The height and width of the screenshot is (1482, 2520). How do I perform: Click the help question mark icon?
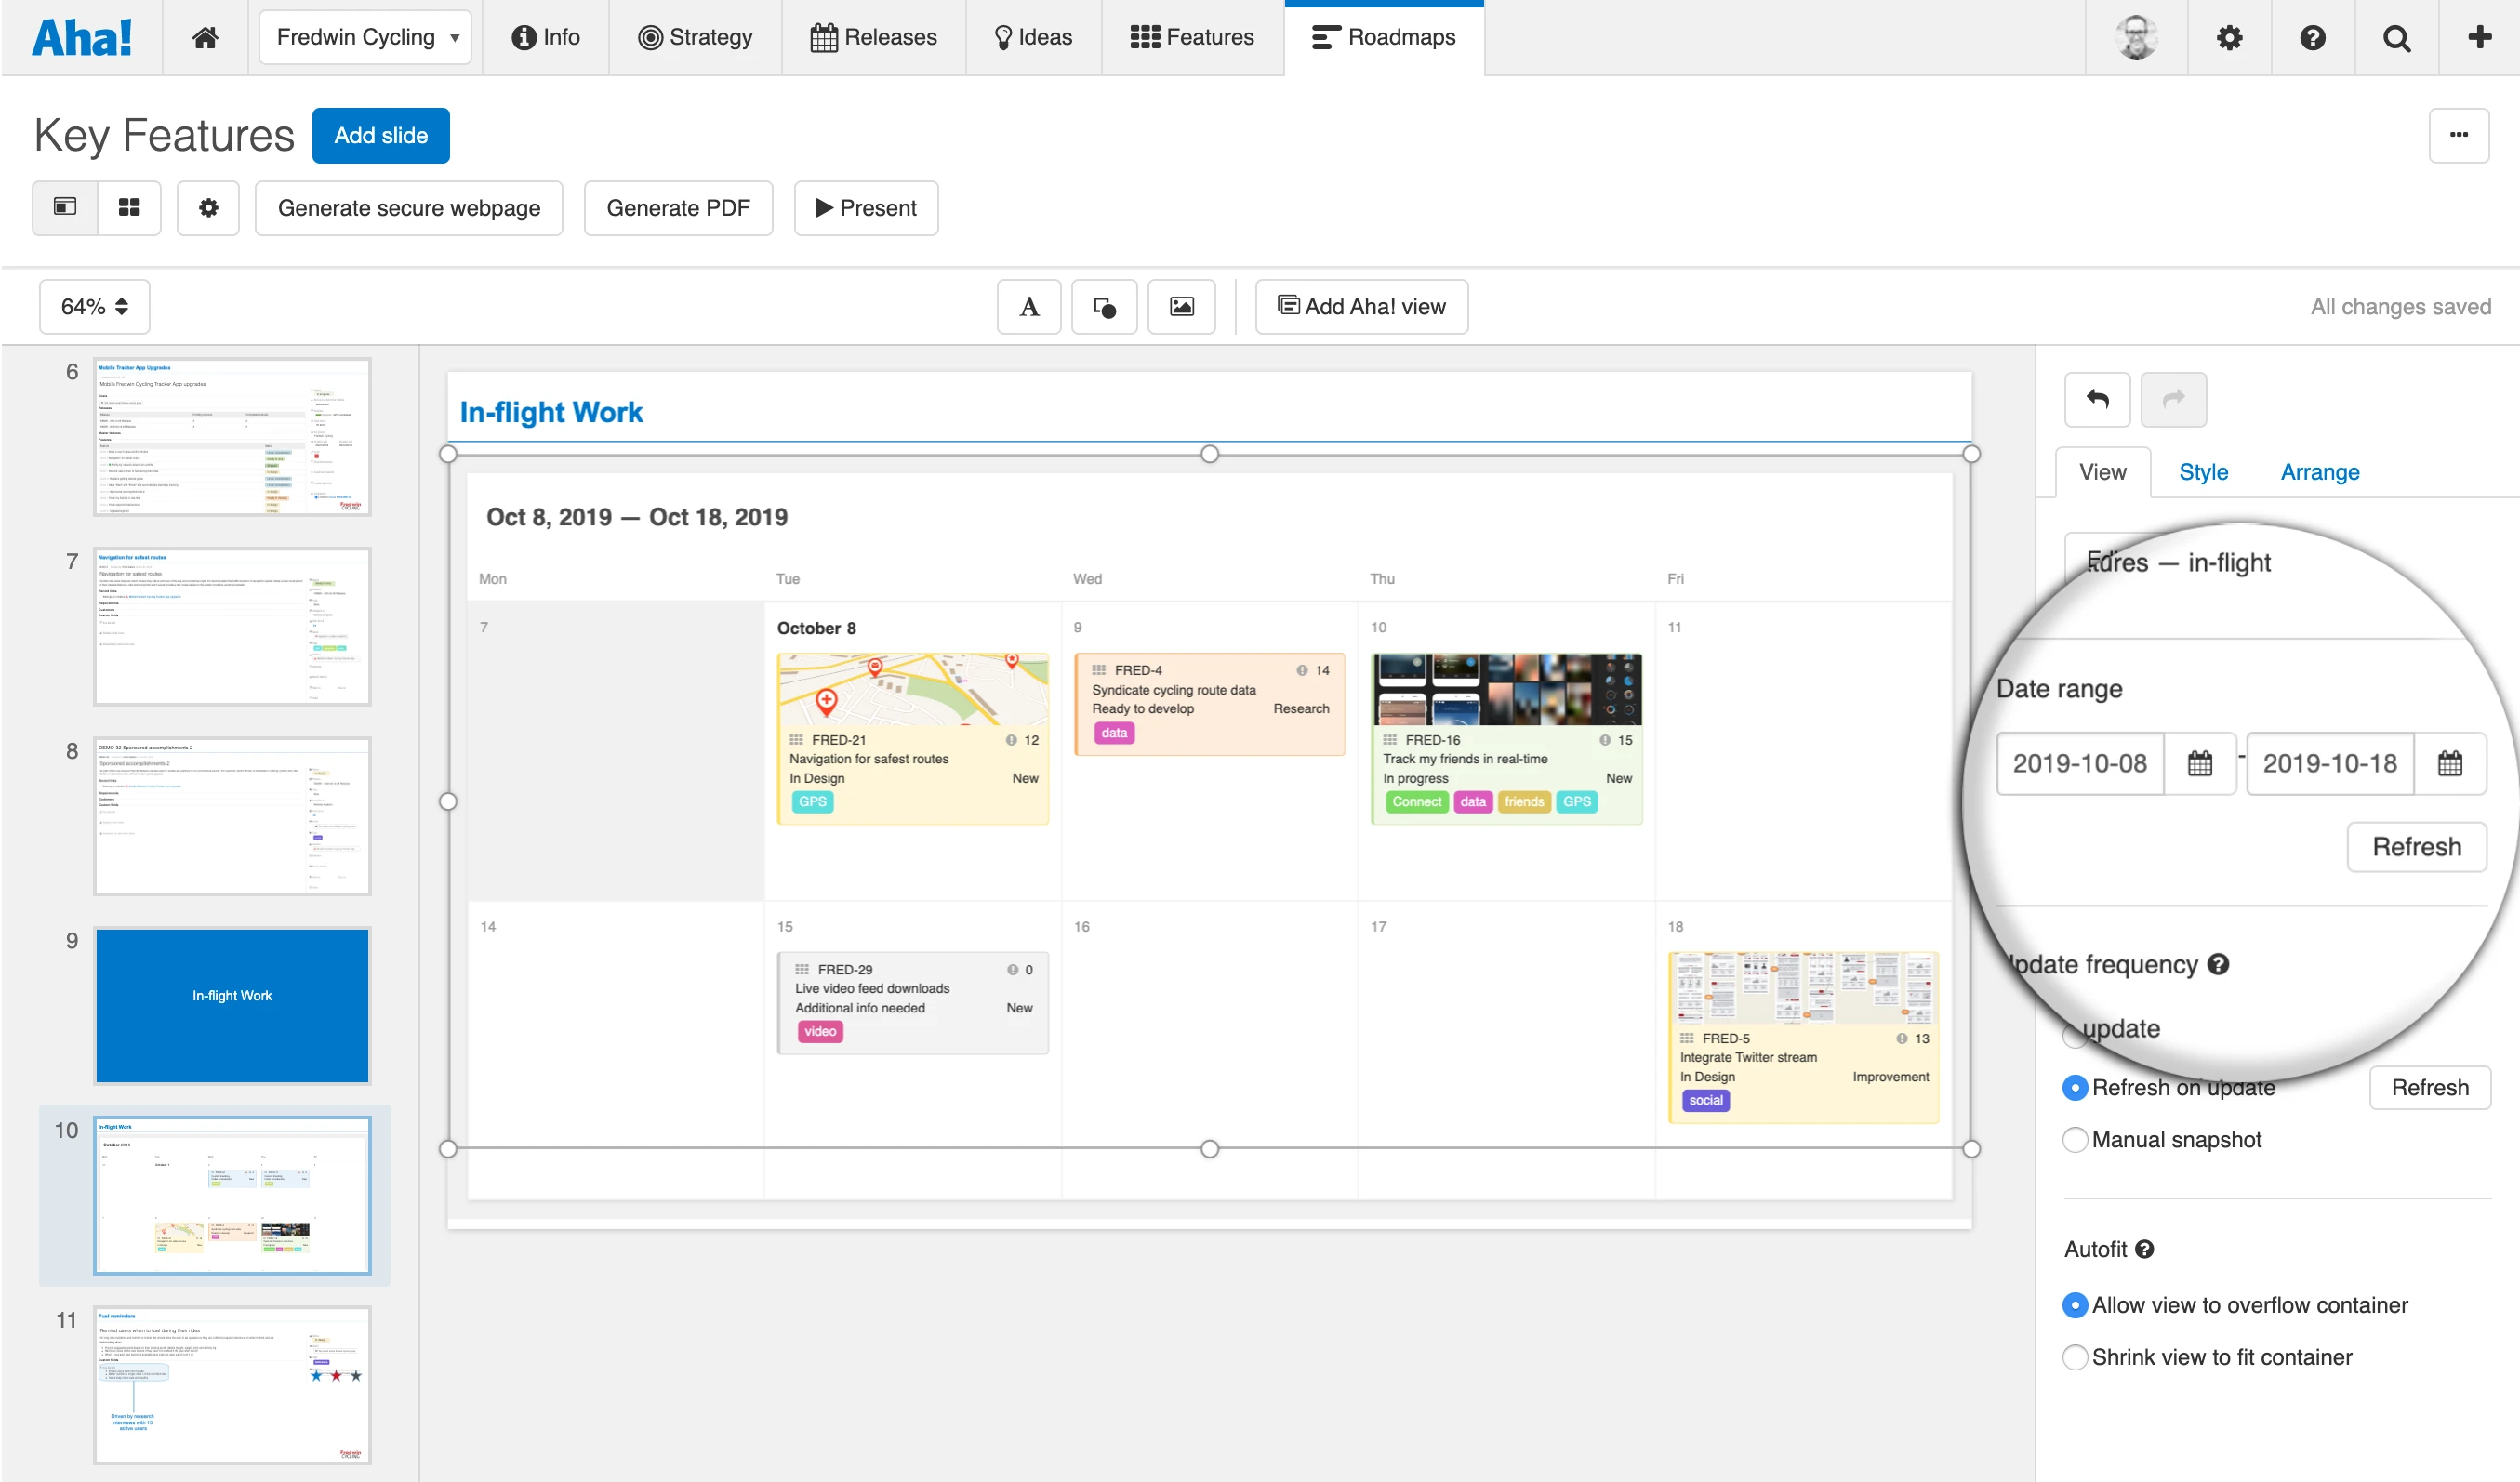[2312, 37]
